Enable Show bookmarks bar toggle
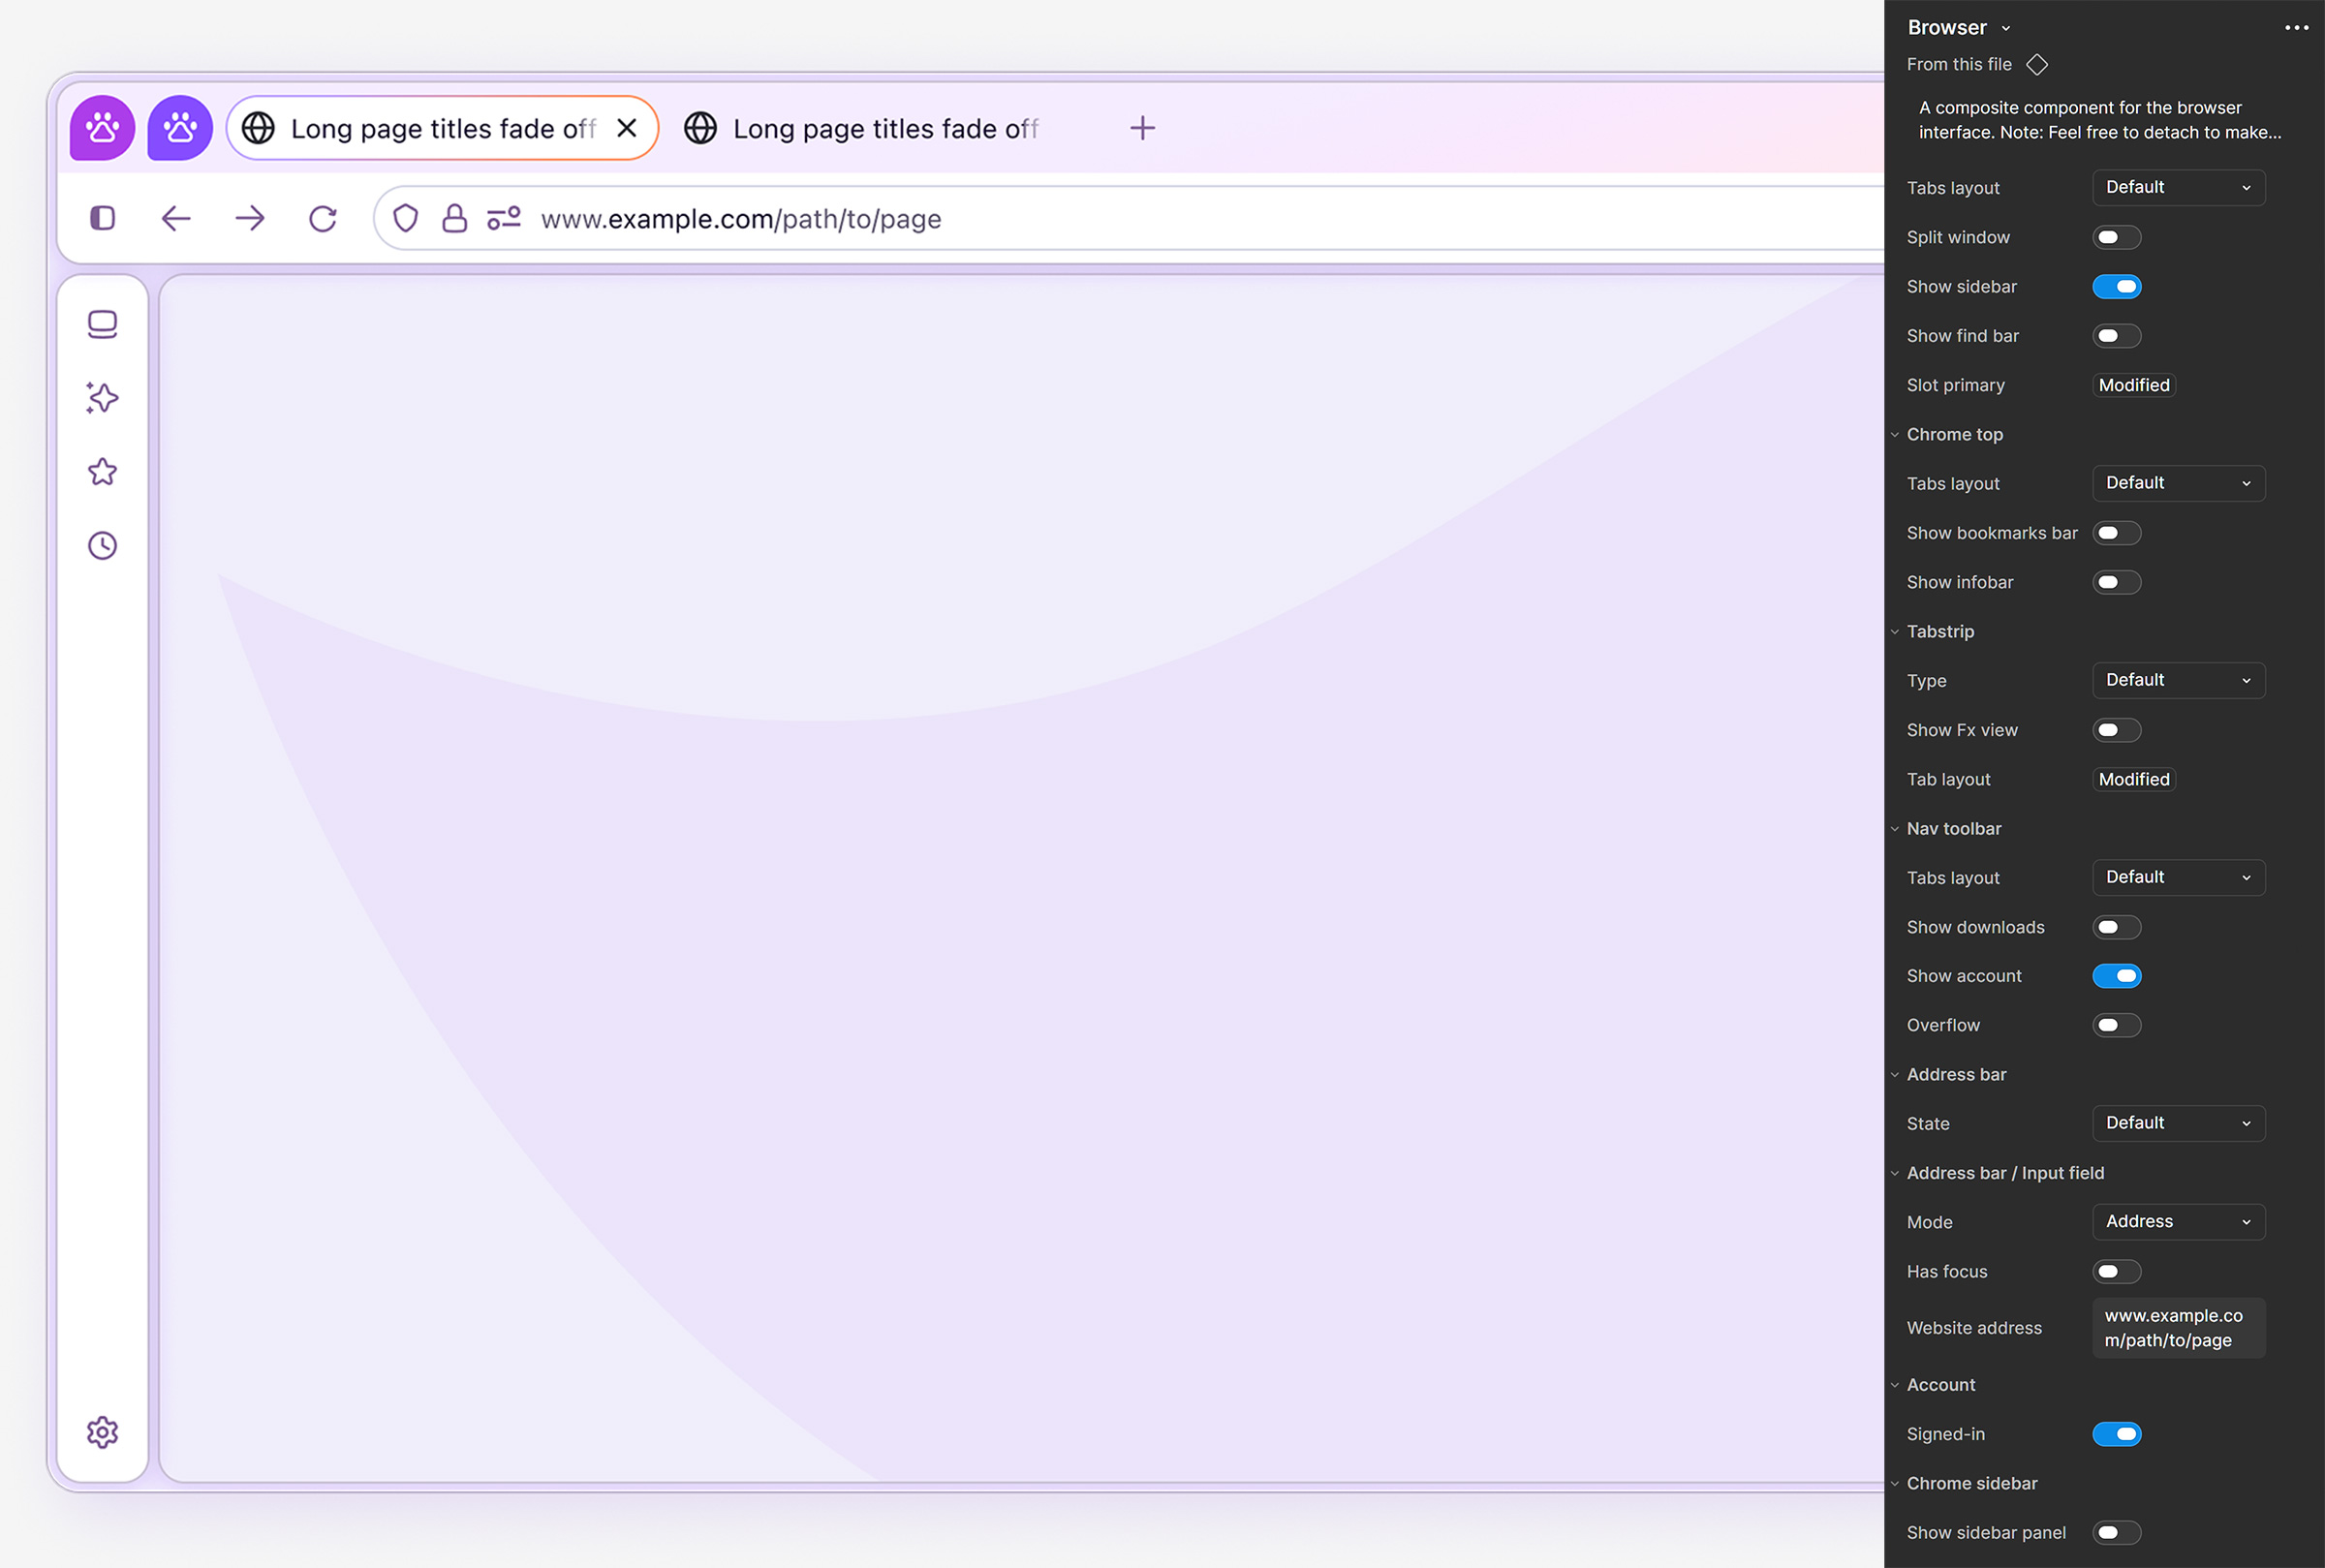2325x1568 pixels. (x=2116, y=533)
